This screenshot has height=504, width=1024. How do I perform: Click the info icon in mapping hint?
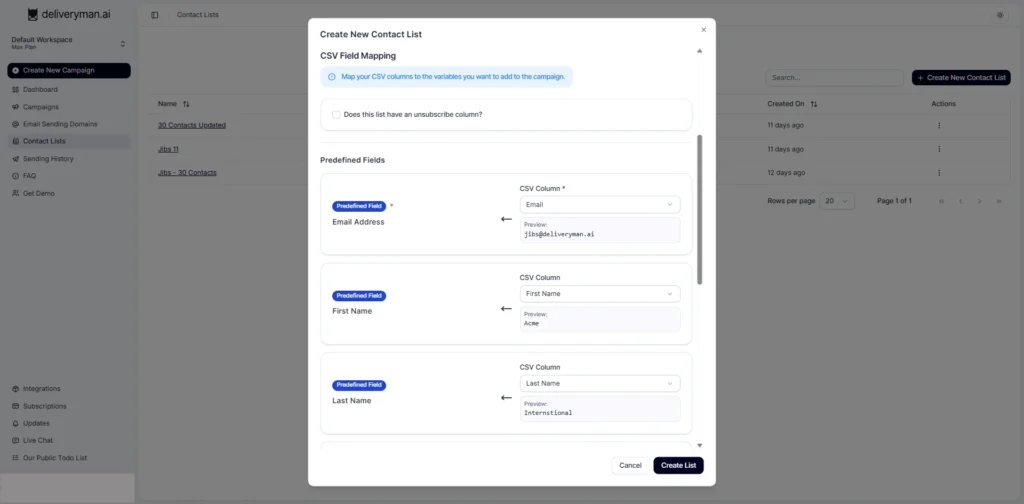[x=332, y=77]
